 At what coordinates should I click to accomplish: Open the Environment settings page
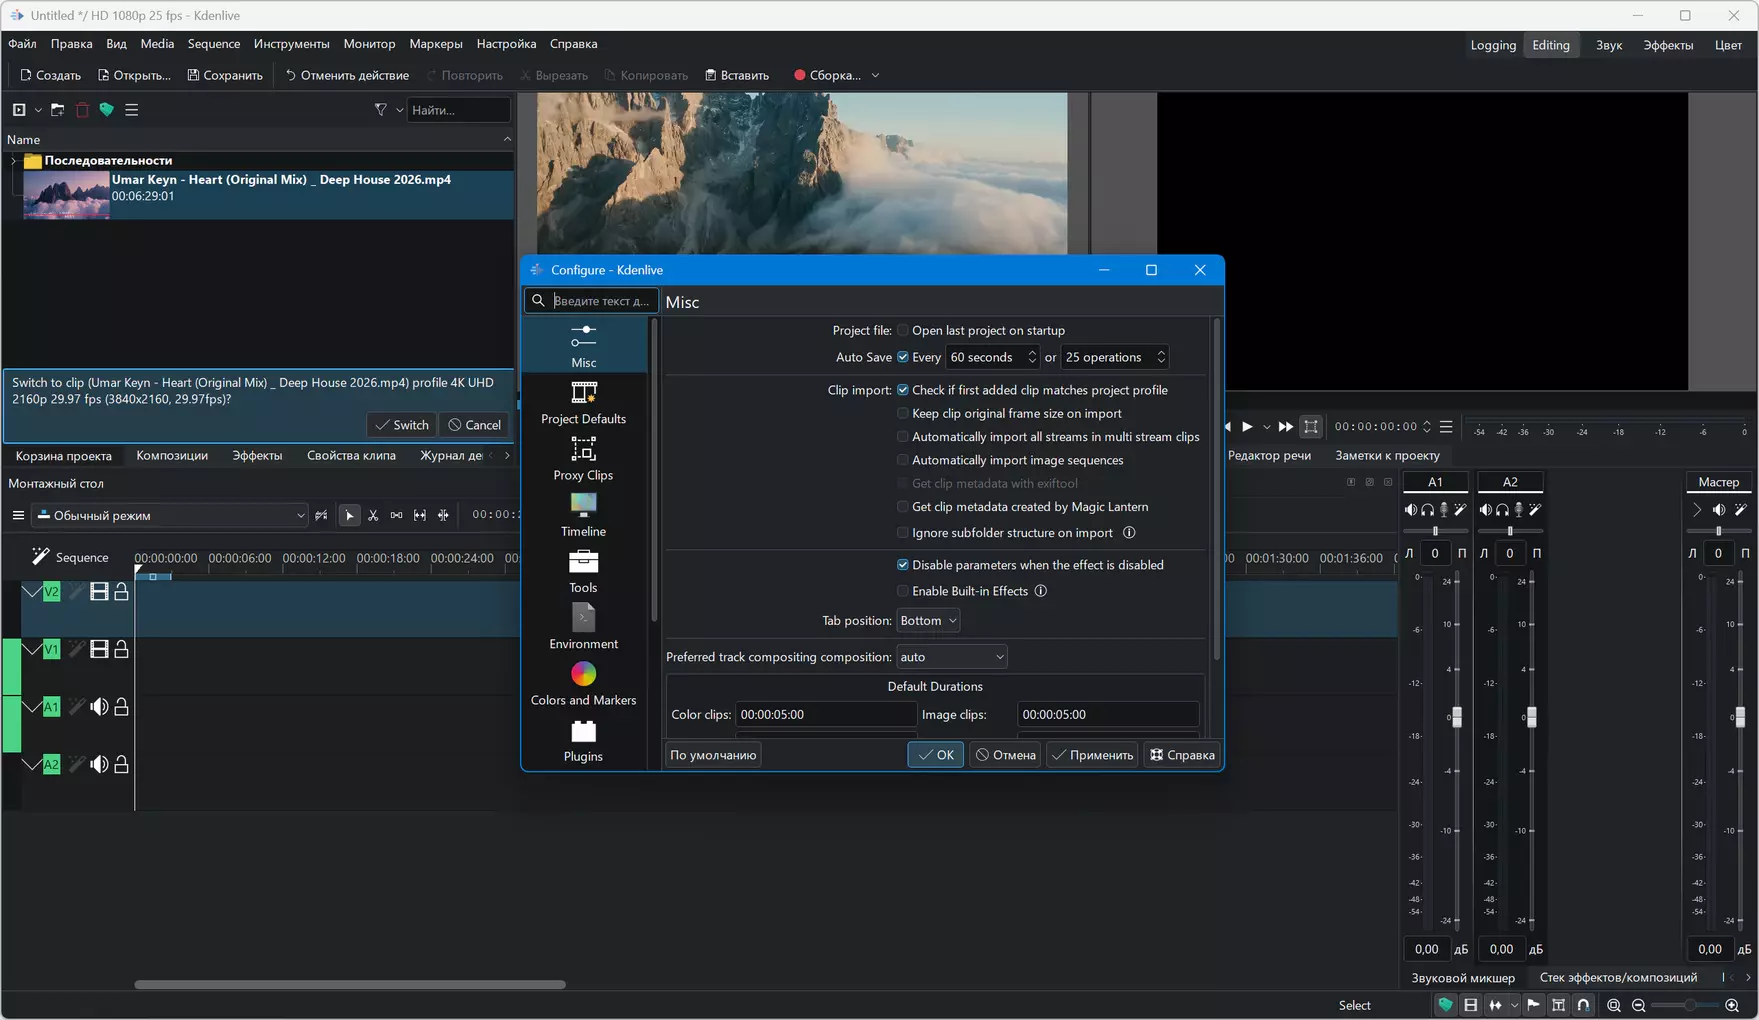[x=583, y=627]
